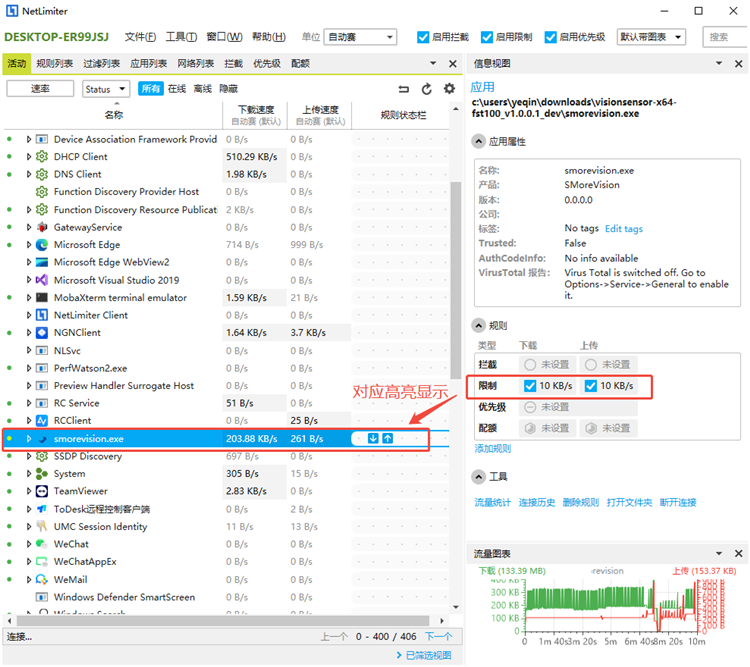Click the 添加规则 link

[x=492, y=449]
